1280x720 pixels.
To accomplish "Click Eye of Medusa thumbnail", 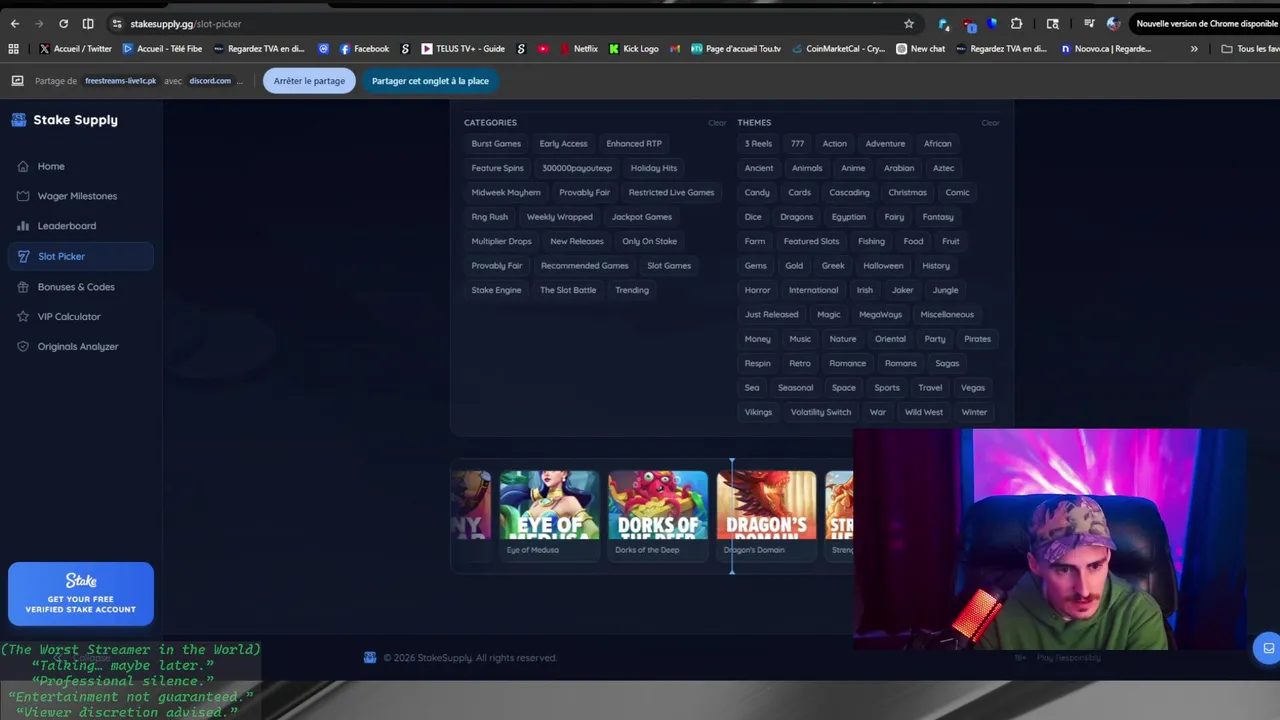I will [x=549, y=505].
